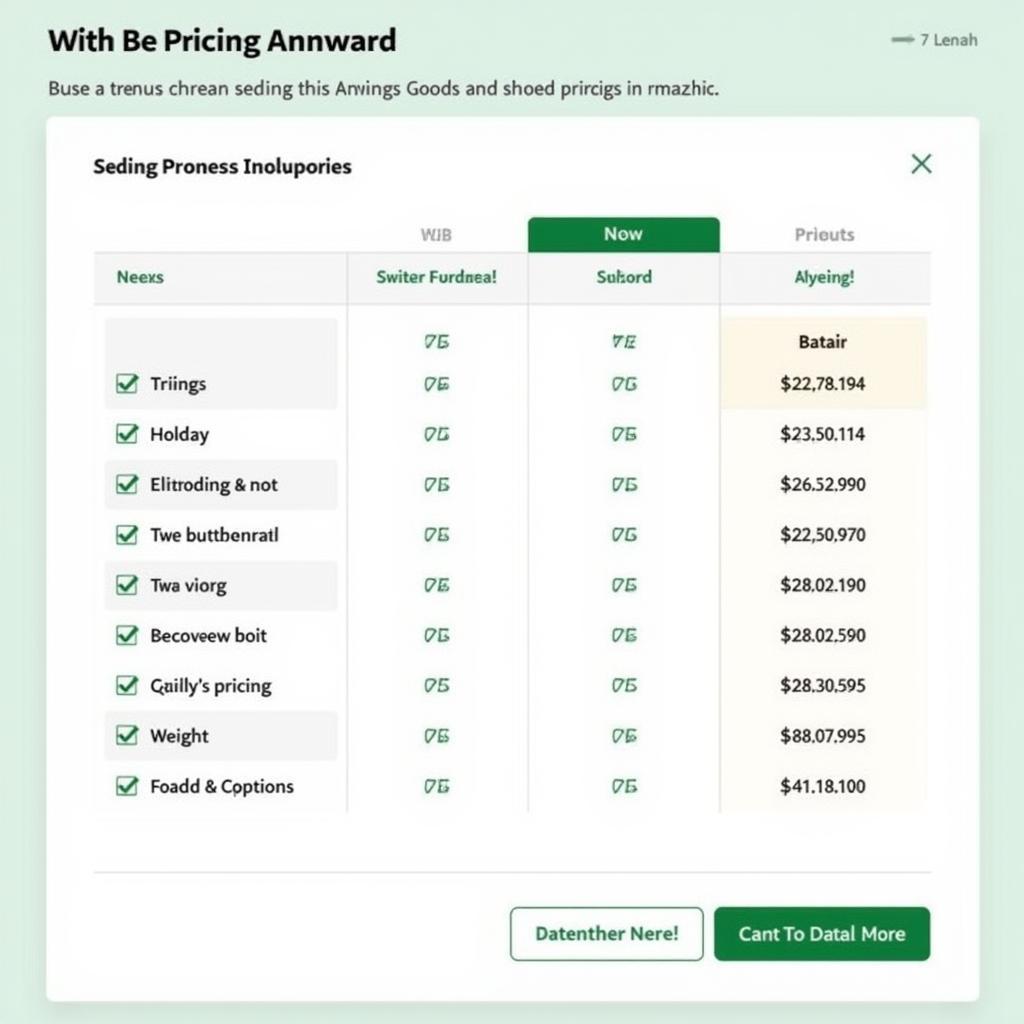Switch to the Now tab
The image size is (1024, 1024).
click(x=623, y=234)
